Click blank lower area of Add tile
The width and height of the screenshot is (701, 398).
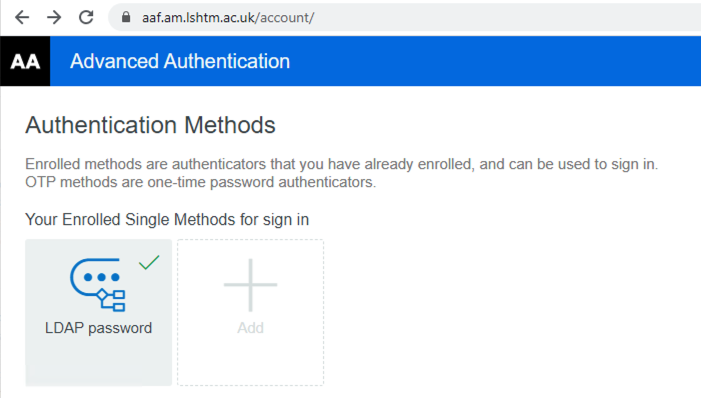click(x=250, y=361)
